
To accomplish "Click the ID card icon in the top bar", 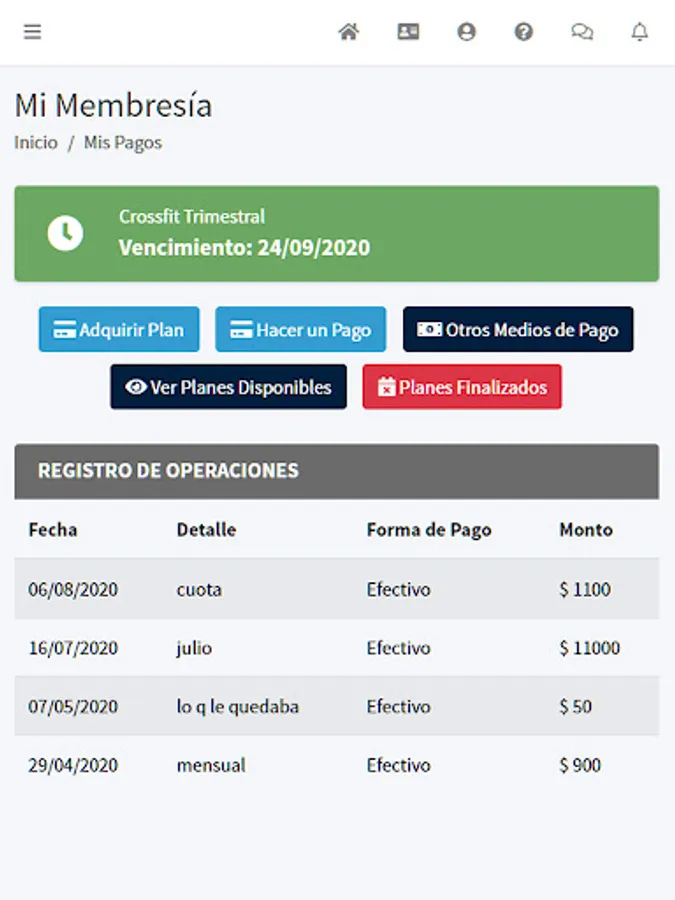I will [x=407, y=32].
